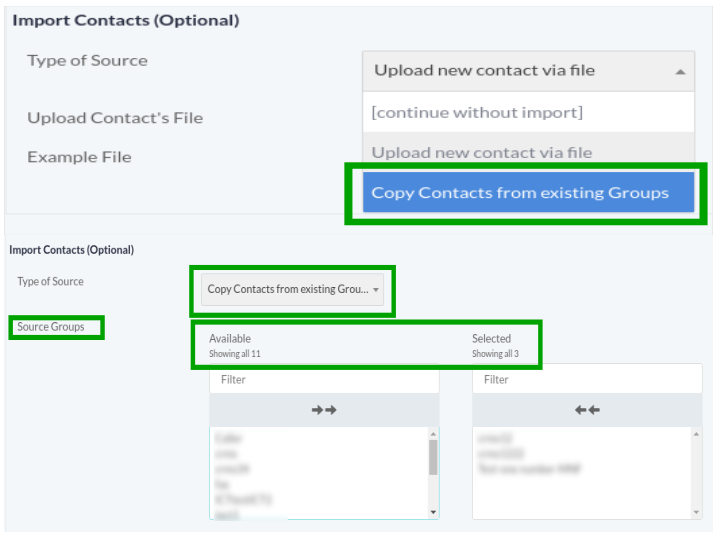Click the move-all-right double arrow icon

[323, 410]
